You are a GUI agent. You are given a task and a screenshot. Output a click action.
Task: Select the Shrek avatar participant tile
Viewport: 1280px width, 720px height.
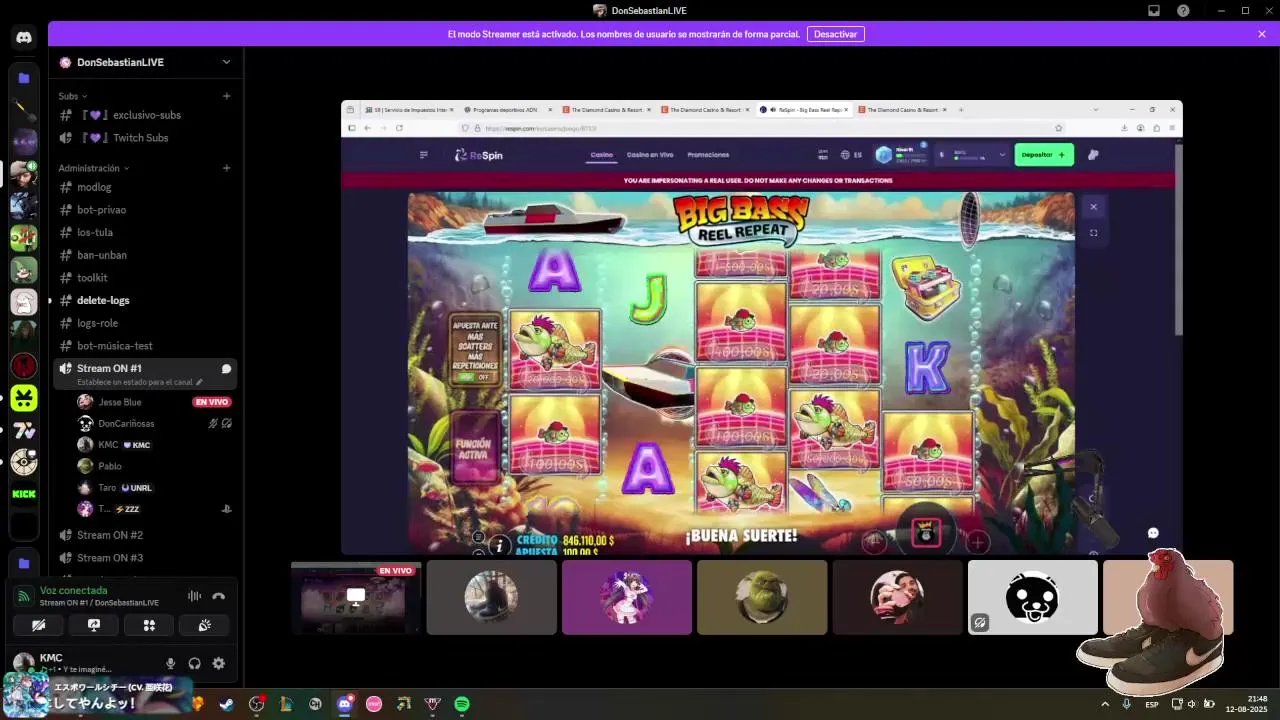click(x=762, y=597)
